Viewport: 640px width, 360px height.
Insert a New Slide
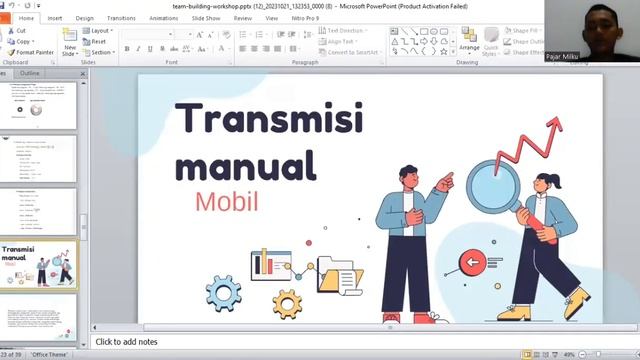(70, 42)
